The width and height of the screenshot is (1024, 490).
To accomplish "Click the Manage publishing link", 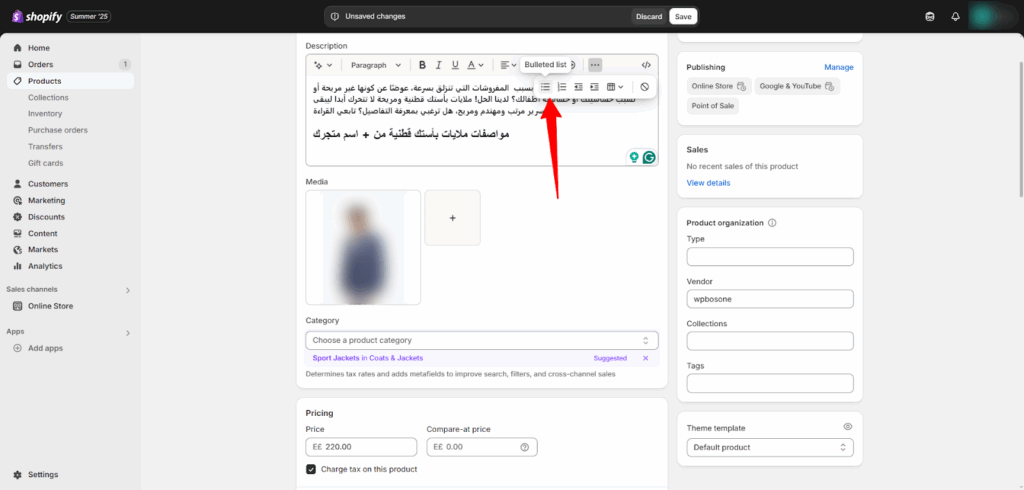I will [838, 67].
